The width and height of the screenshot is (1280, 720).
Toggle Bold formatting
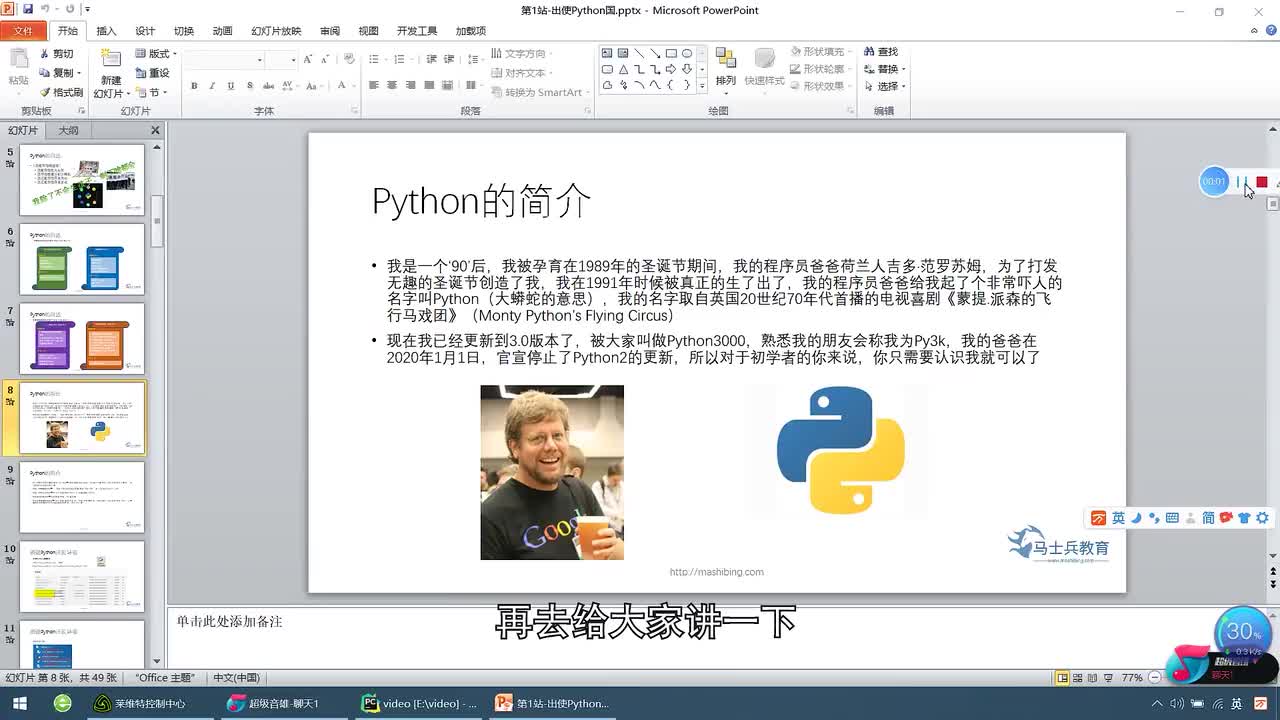[193, 86]
